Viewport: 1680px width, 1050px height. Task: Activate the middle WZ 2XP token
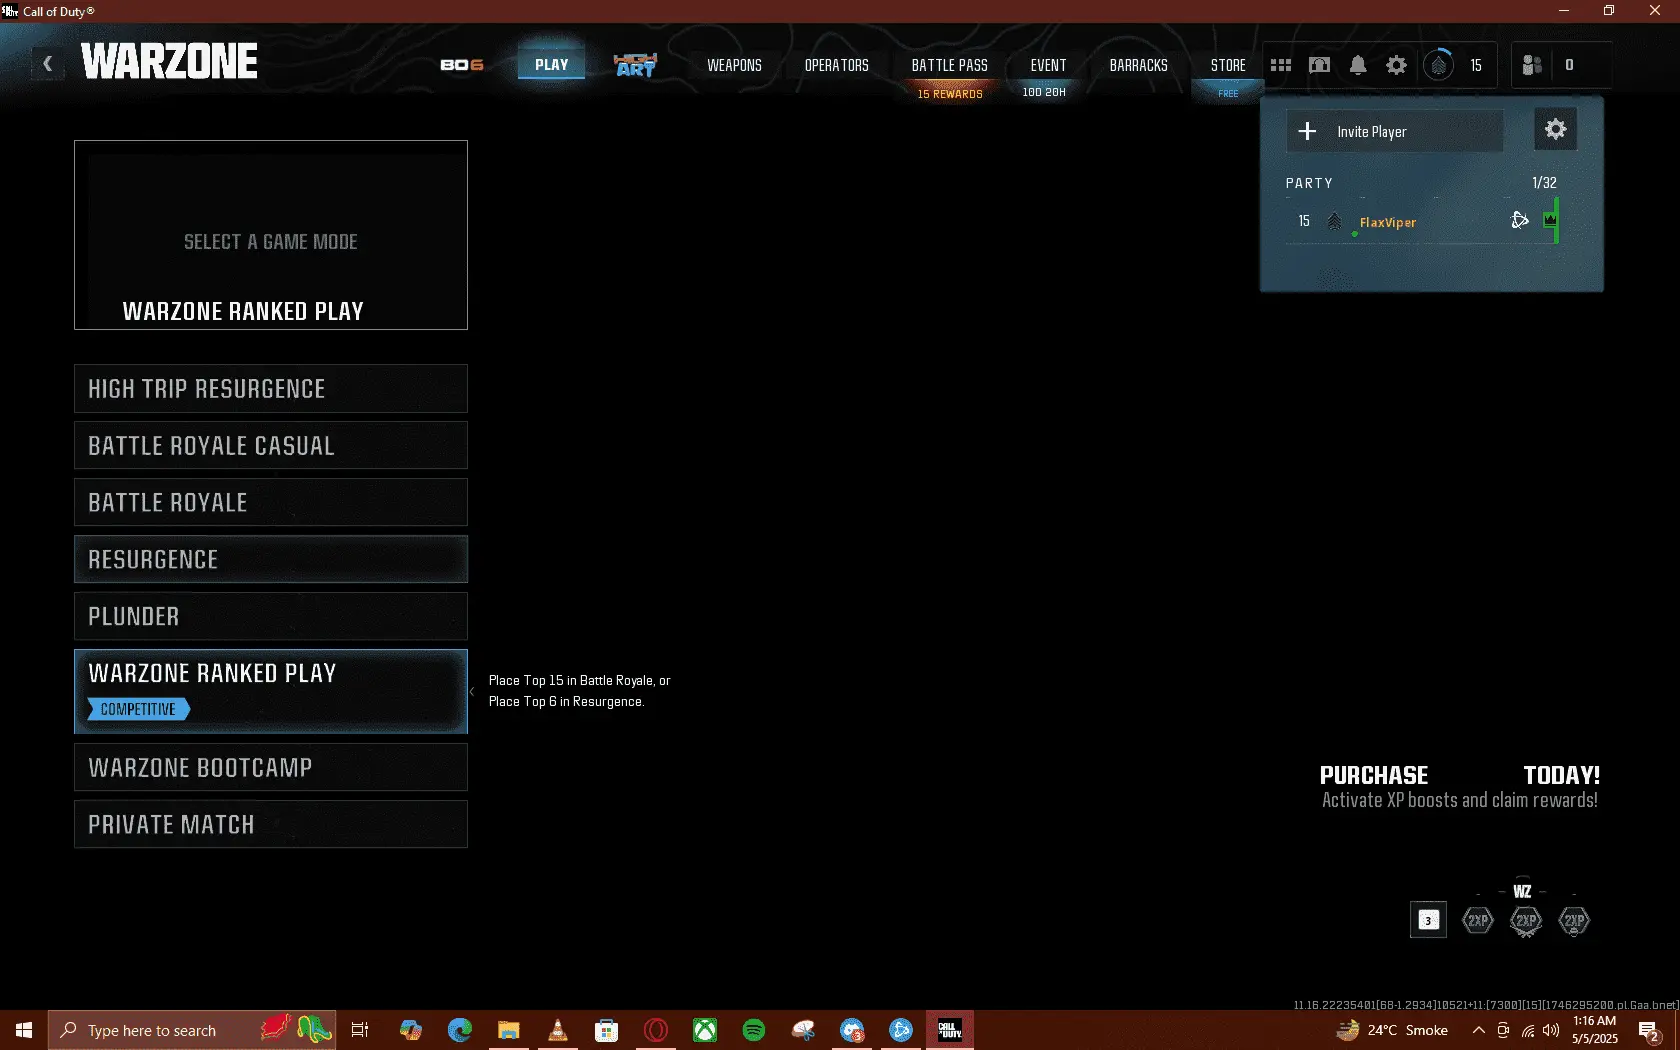1525,920
